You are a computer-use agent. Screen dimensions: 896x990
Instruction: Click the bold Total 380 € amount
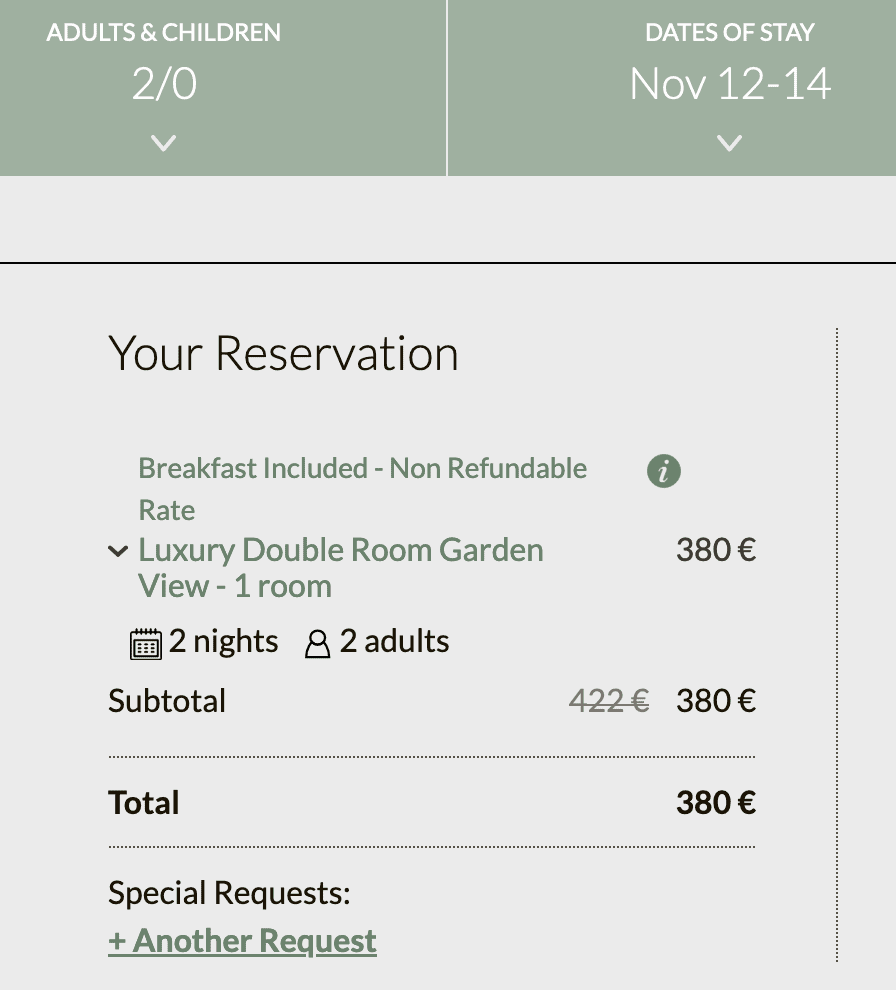[716, 803]
